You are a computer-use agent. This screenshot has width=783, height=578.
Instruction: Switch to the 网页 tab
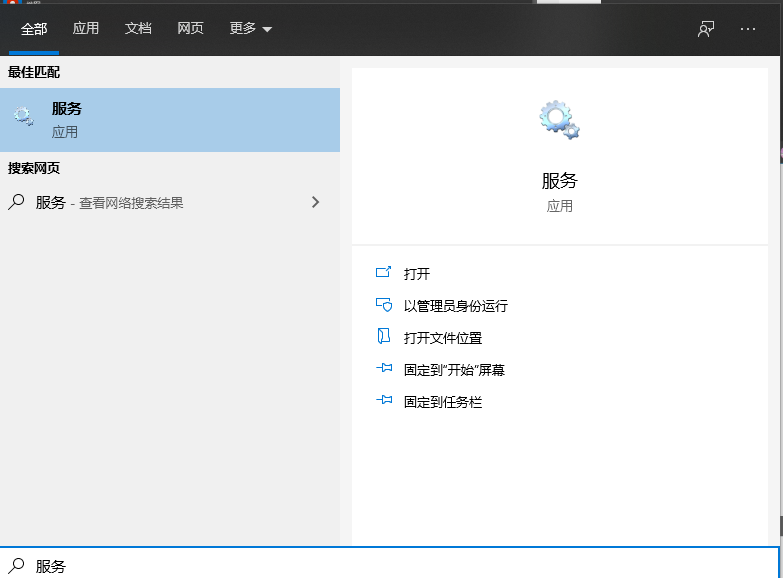click(190, 28)
